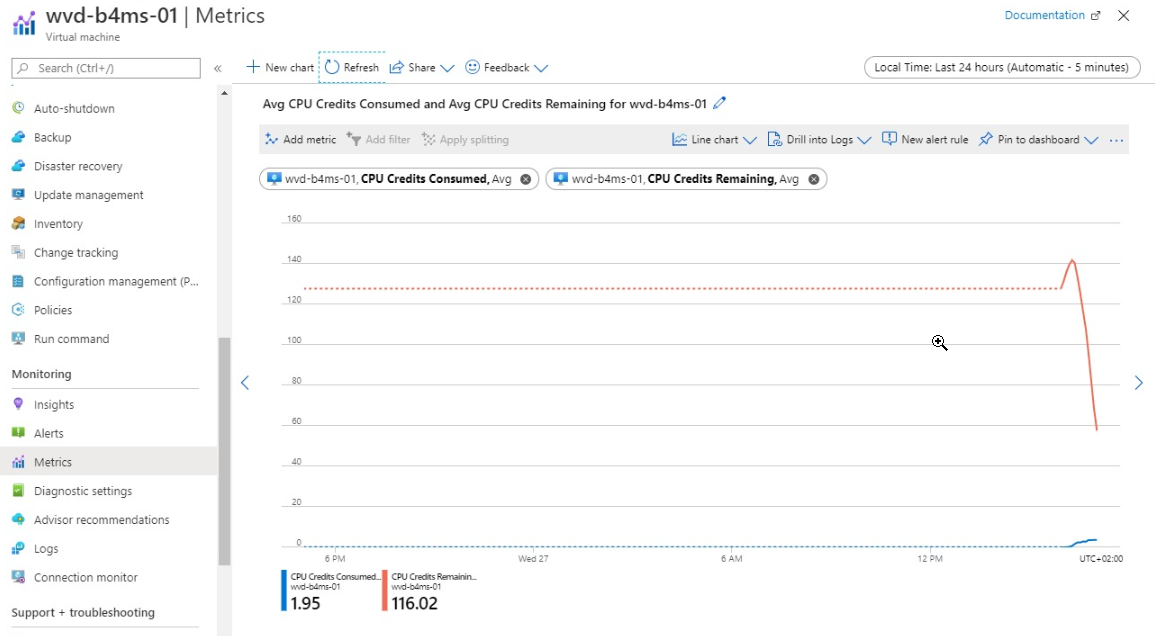Open Configuration management item
Viewport: 1155px width, 636px height.
pyautogui.click(x=116, y=281)
